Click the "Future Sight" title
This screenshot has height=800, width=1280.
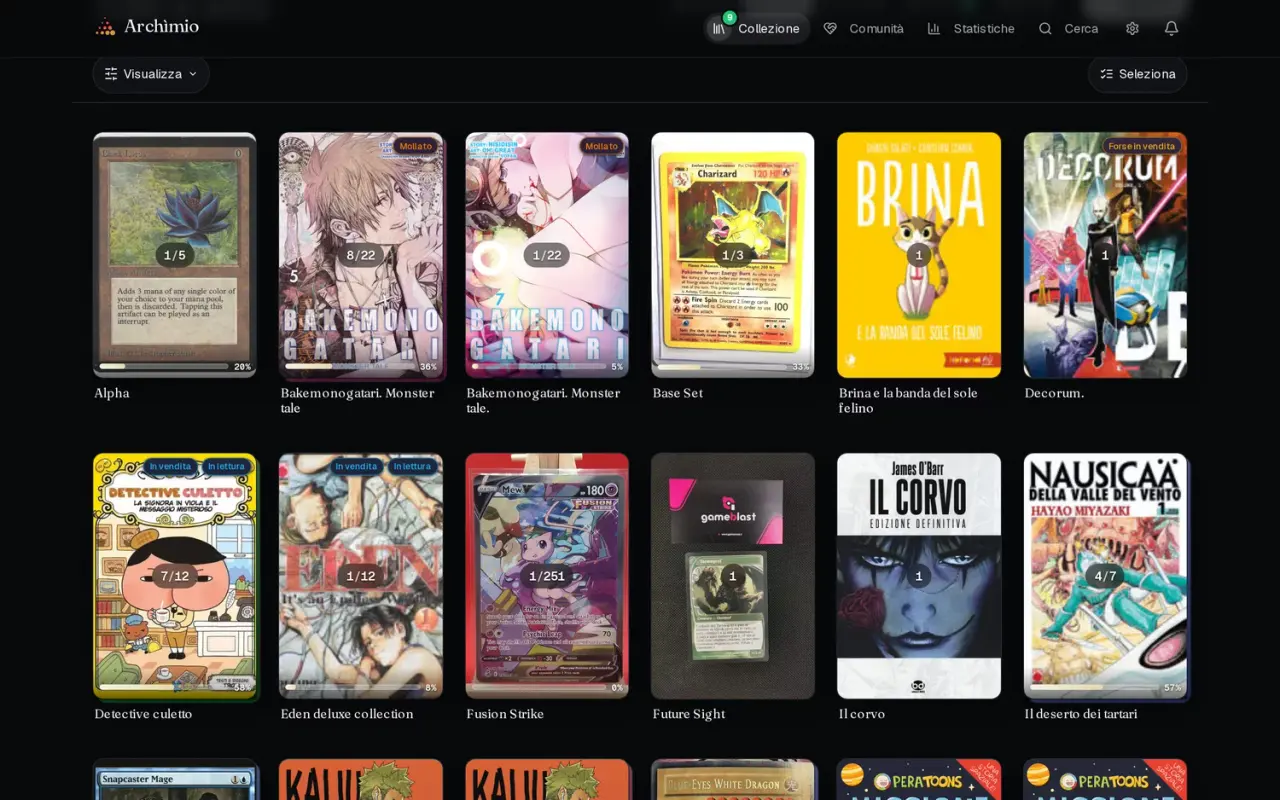pyautogui.click(x=689, y=714)
